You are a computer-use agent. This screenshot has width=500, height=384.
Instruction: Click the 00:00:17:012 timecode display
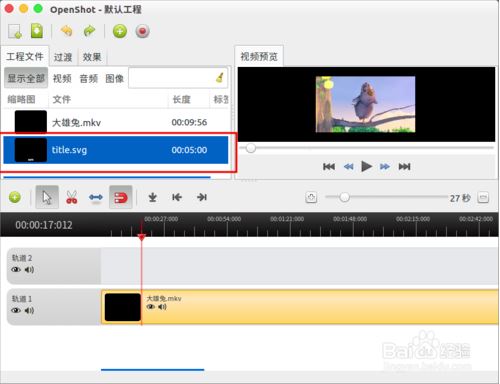(x=44, y=225)
